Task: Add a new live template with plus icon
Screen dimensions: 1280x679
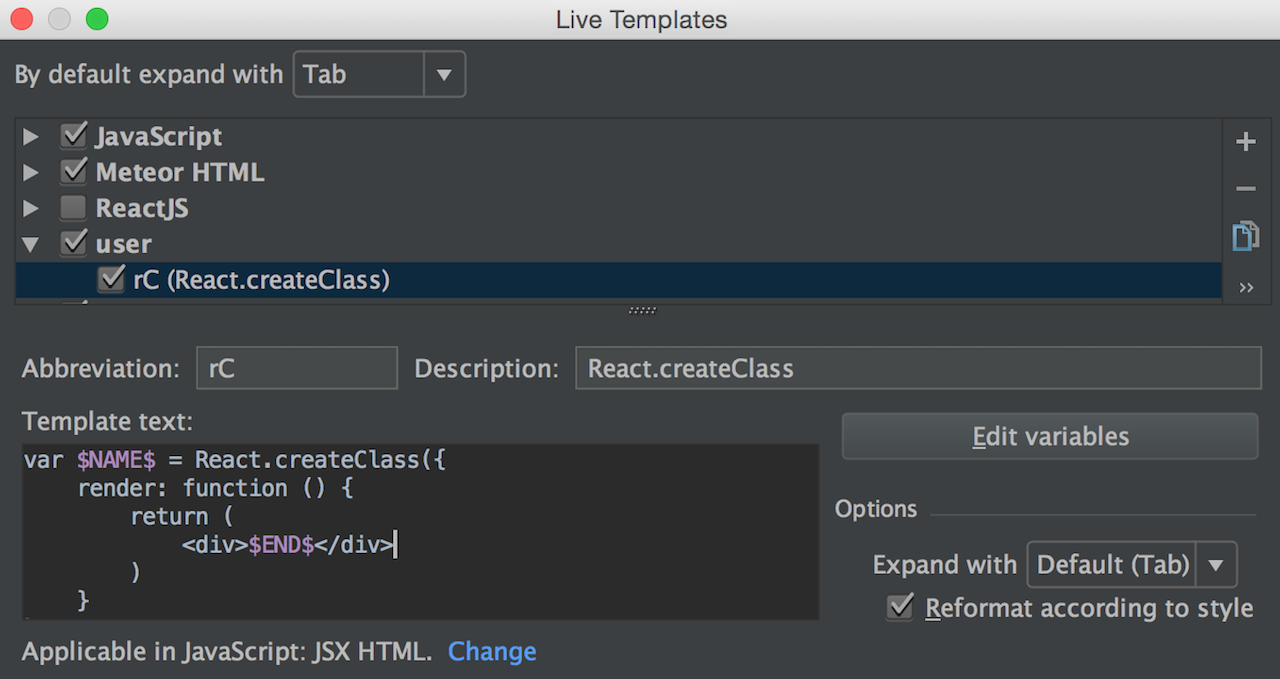Action: coord(1245,142)
